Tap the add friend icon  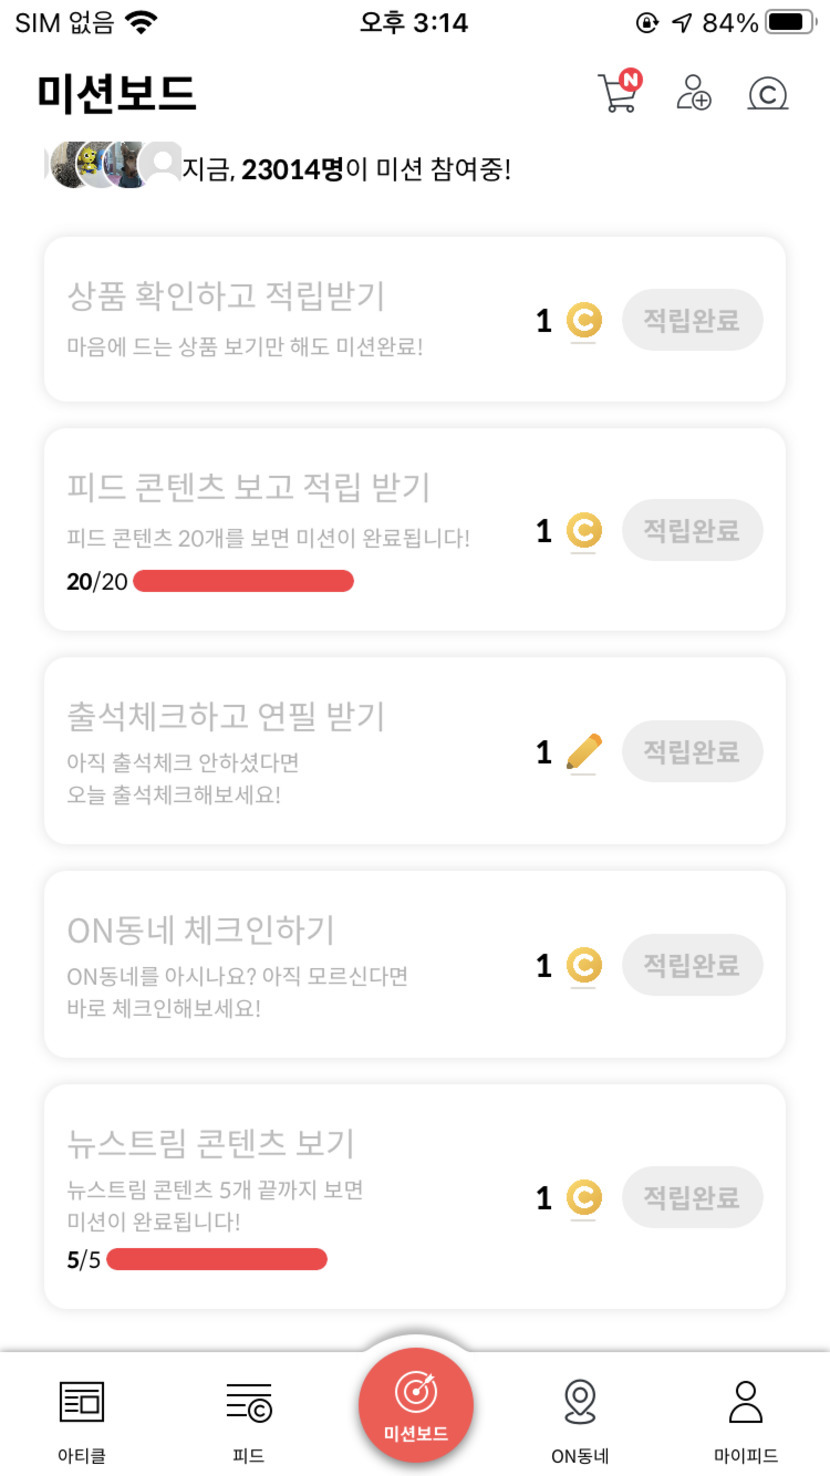coord(693,93)
